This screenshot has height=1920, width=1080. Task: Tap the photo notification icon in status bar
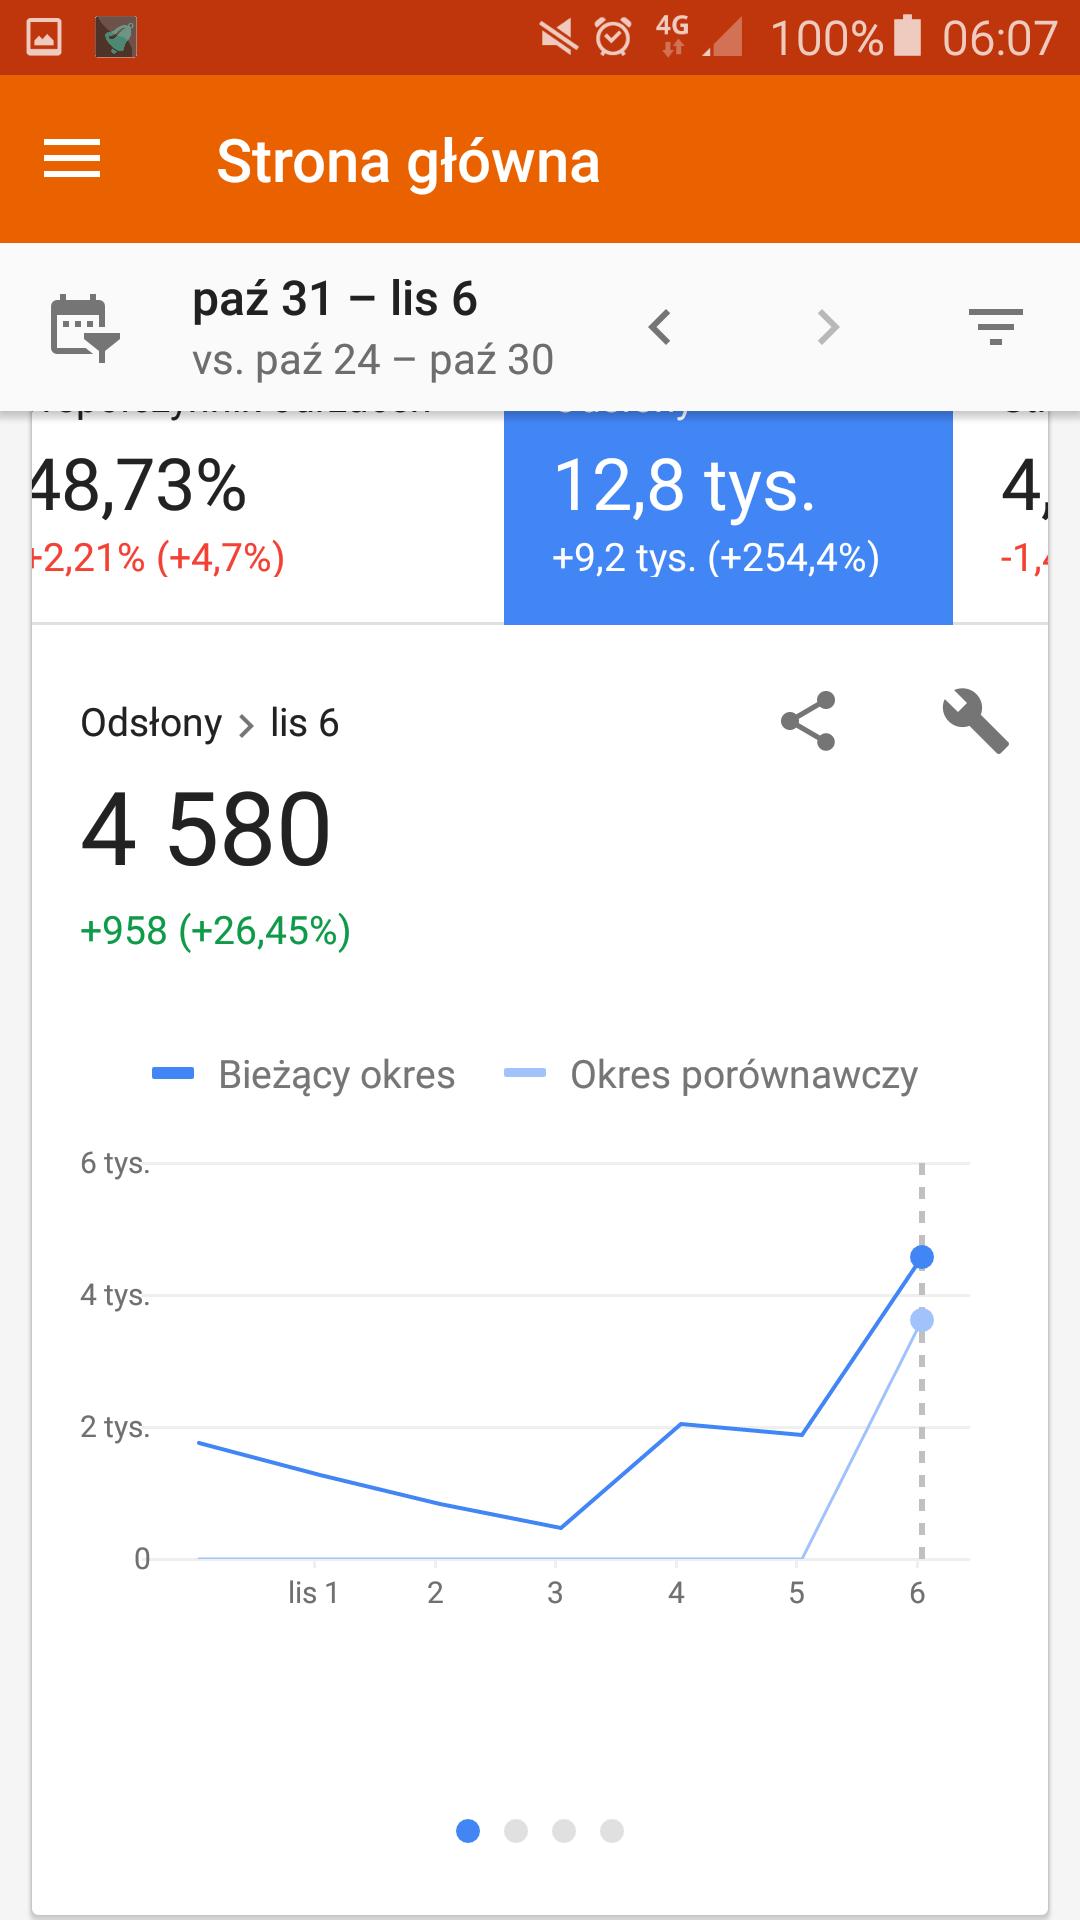[44, 37]
